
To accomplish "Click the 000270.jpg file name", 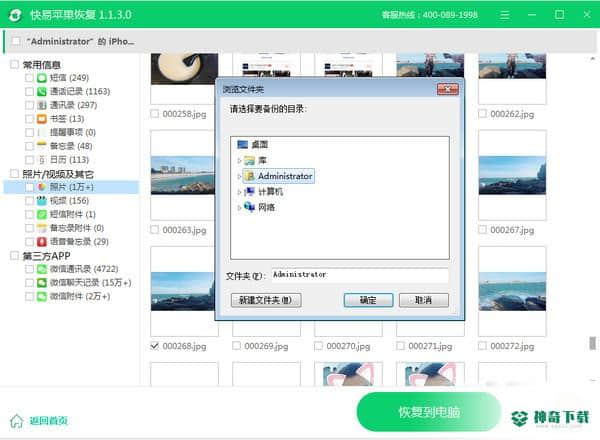I will [348, 346].
